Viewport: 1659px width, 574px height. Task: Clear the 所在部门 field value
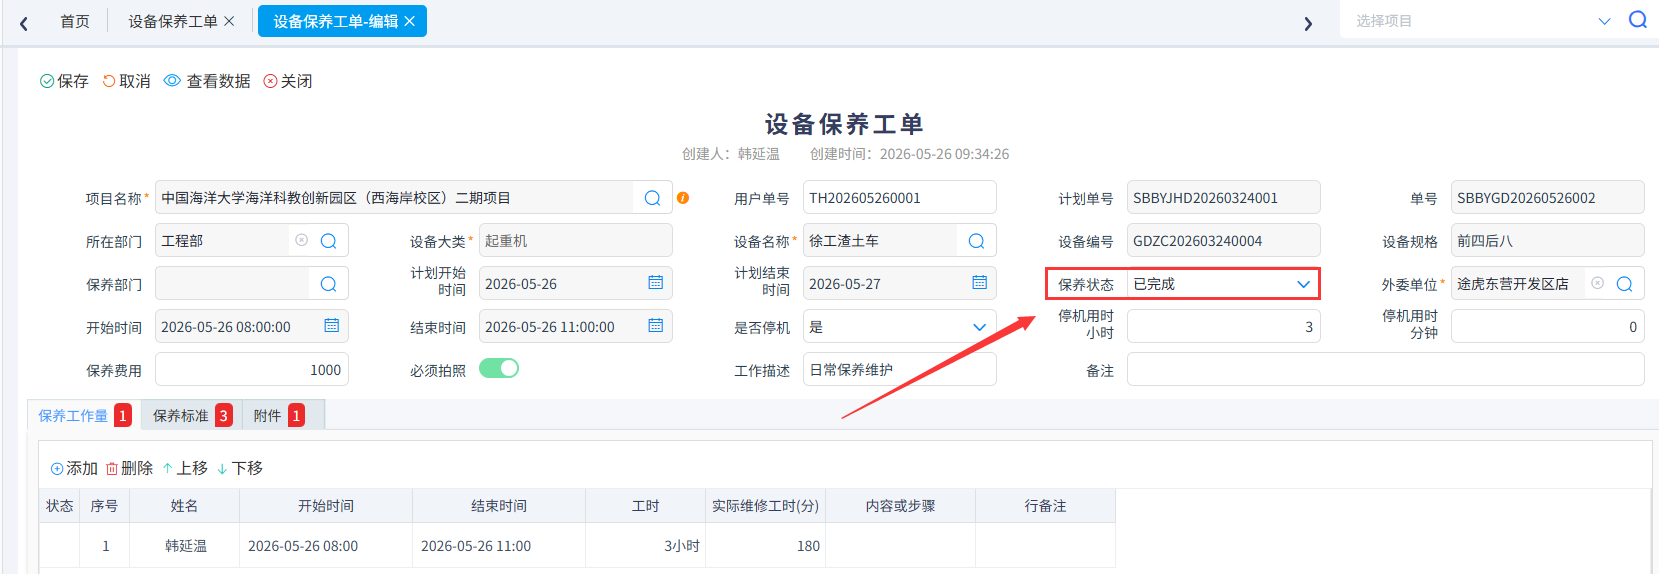(x=301, y=240)
